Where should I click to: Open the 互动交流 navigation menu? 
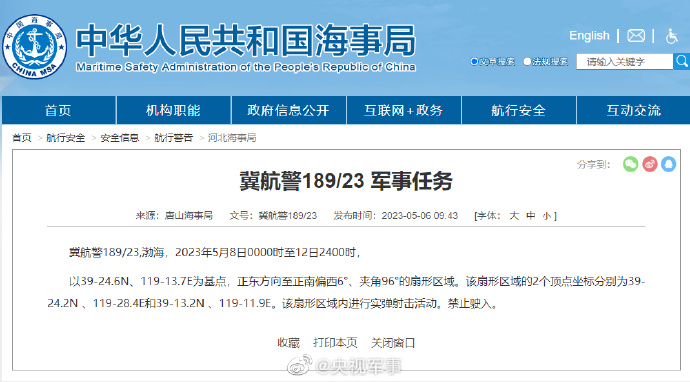[634, 110]
